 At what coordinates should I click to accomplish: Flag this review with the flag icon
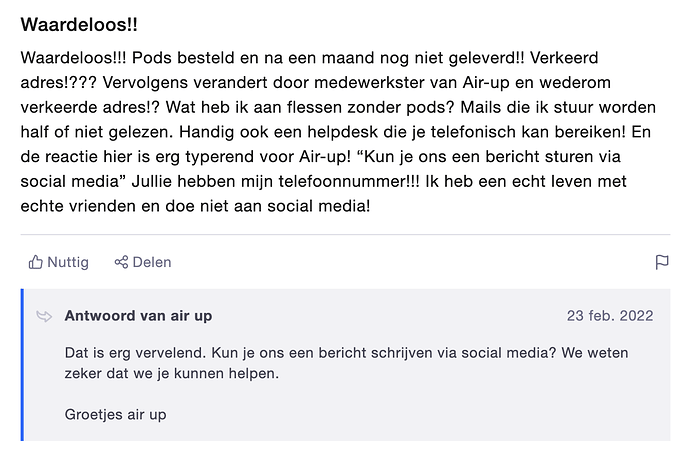[661, 262]
